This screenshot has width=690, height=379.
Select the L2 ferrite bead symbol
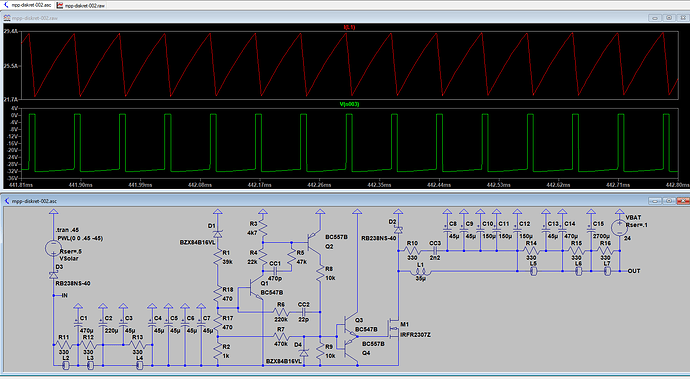tap(66, 365)
